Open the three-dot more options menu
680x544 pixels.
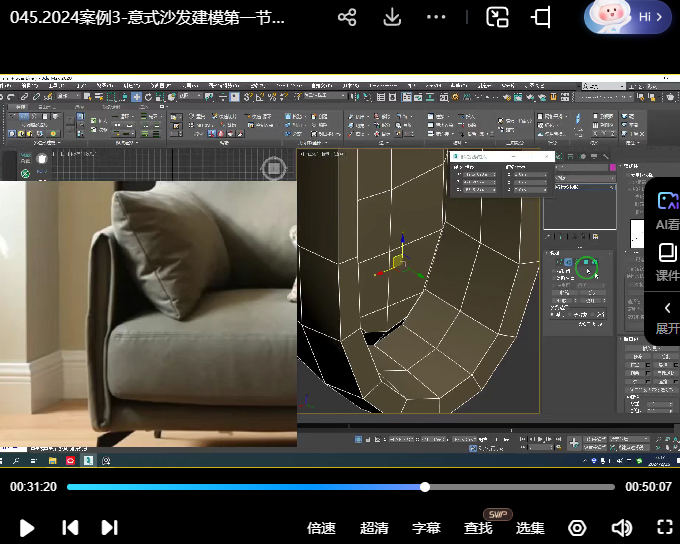click(x=436, y=18)
